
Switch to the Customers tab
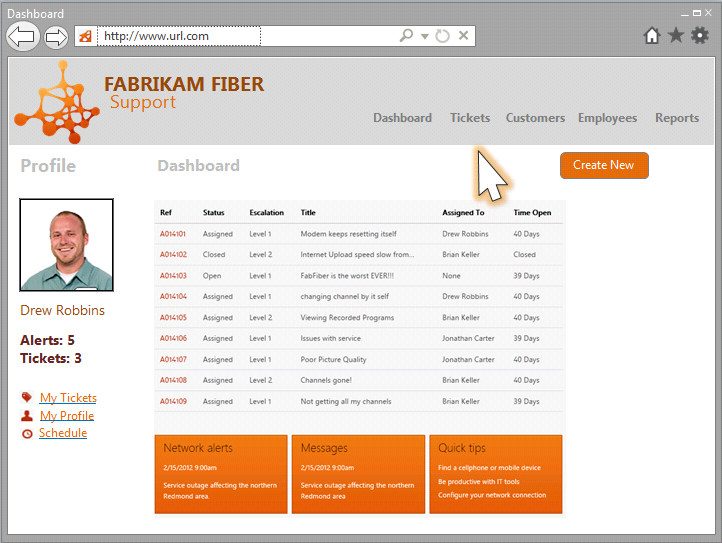click(x=535, y=118)
